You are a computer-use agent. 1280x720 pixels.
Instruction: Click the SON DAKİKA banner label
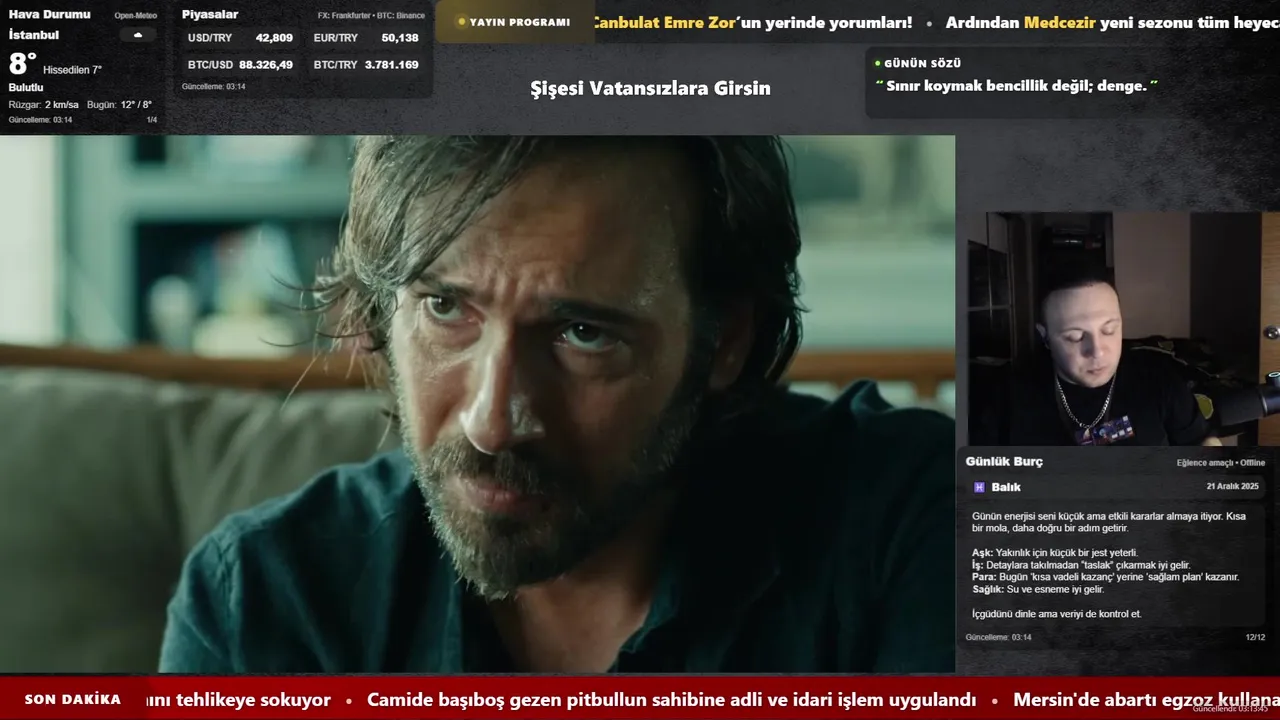coord(73,699)
